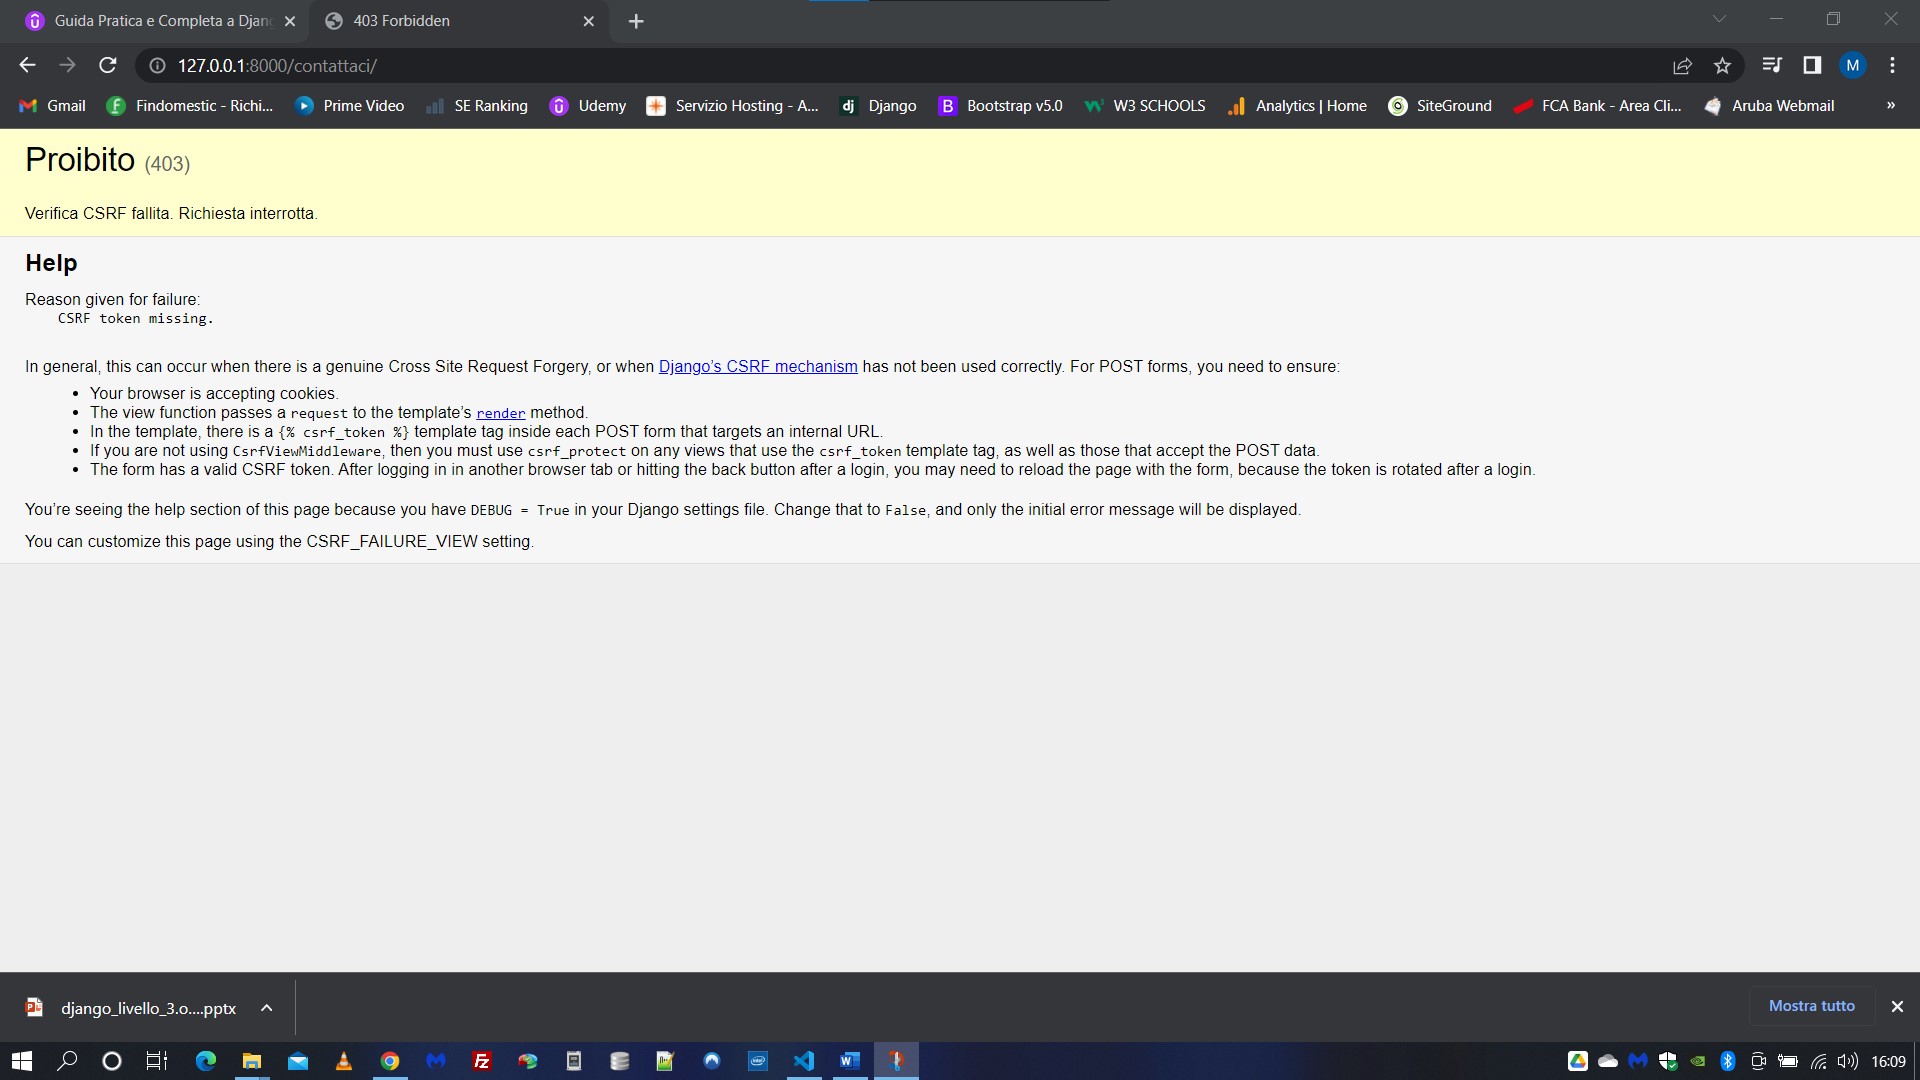Open the Wi-Fi network tray icon
Viewport: 1920px width, 1080px height.
[x=1818, y=1061]
